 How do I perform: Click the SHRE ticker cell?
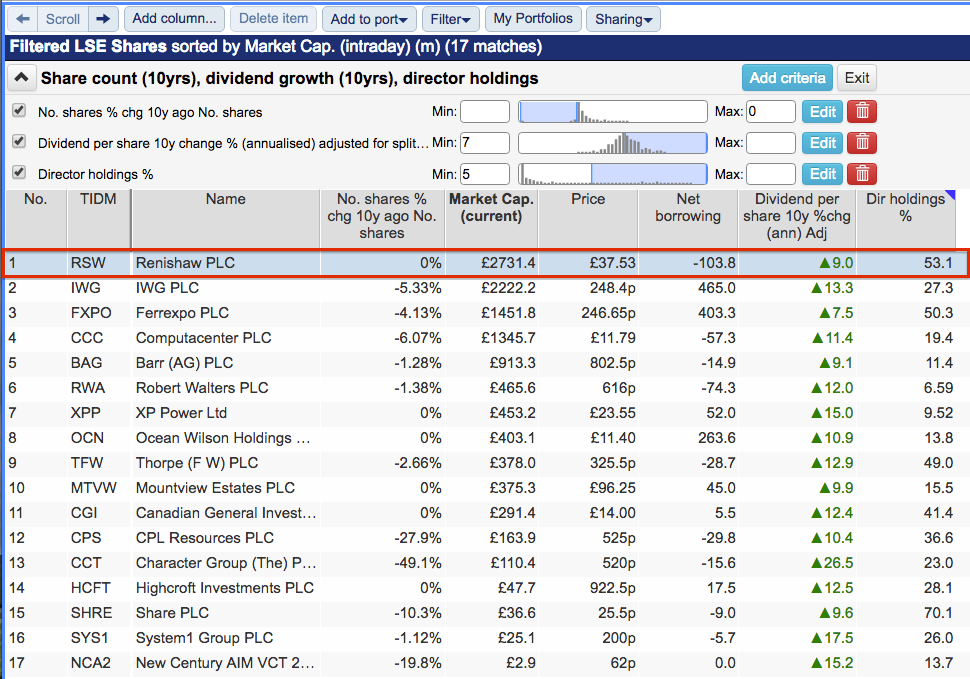click(92, 613)
